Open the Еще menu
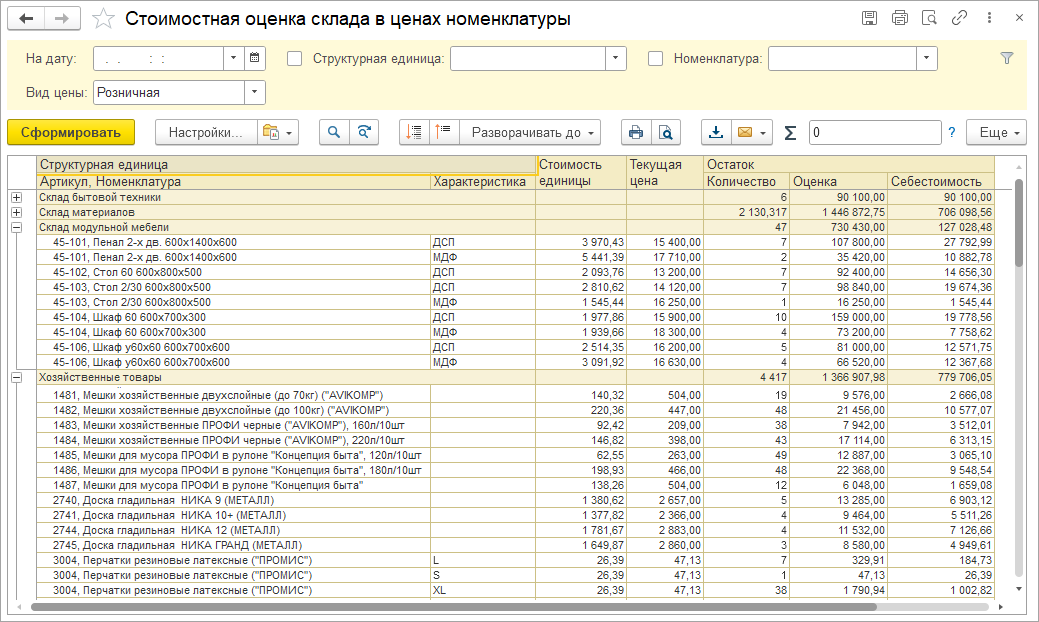Viewport: 1039px width, 622px height. pyautogui.click(x=996, y=132)
